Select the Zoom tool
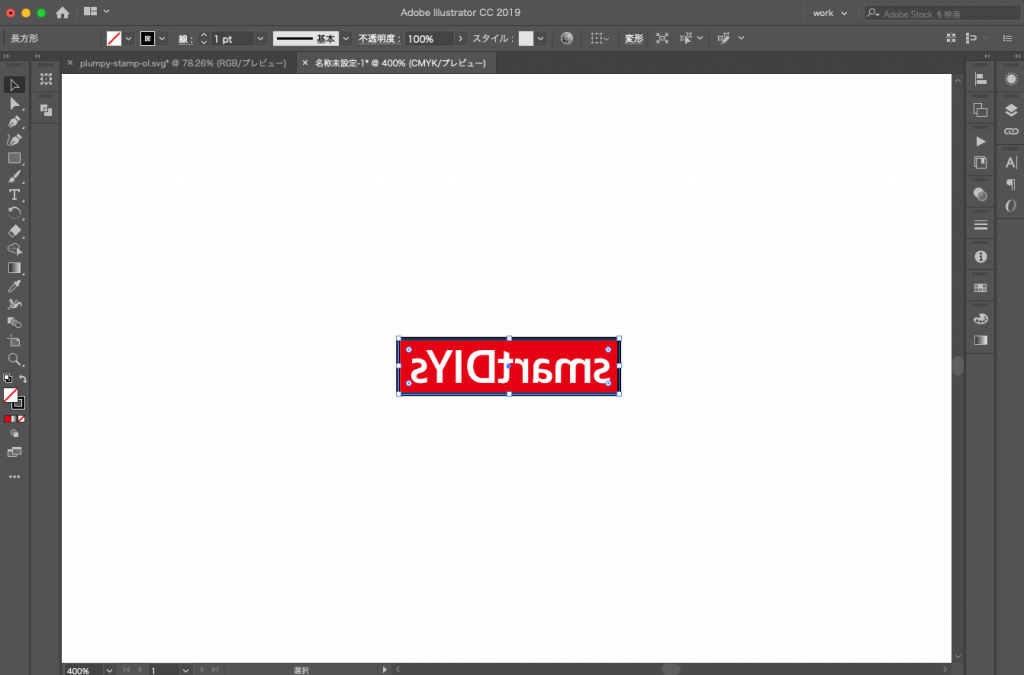Image resolution: width=1024 pixels, height=675 pixels. pos(14,359)
